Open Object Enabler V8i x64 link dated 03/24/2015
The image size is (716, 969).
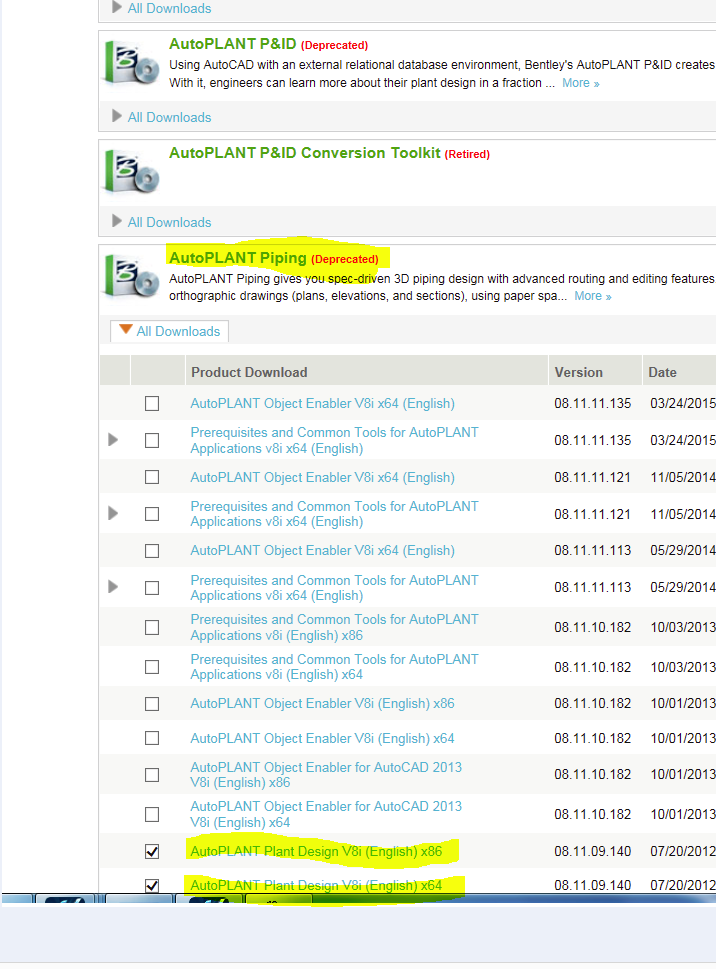[x=322, y=404]
